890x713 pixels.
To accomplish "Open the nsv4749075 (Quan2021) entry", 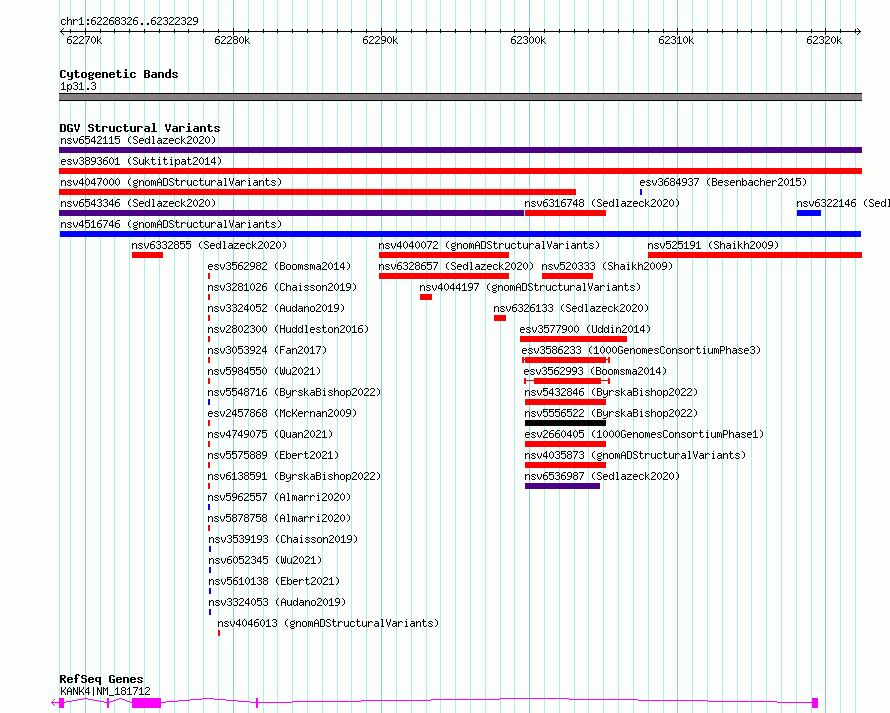I will click(270, 434).
